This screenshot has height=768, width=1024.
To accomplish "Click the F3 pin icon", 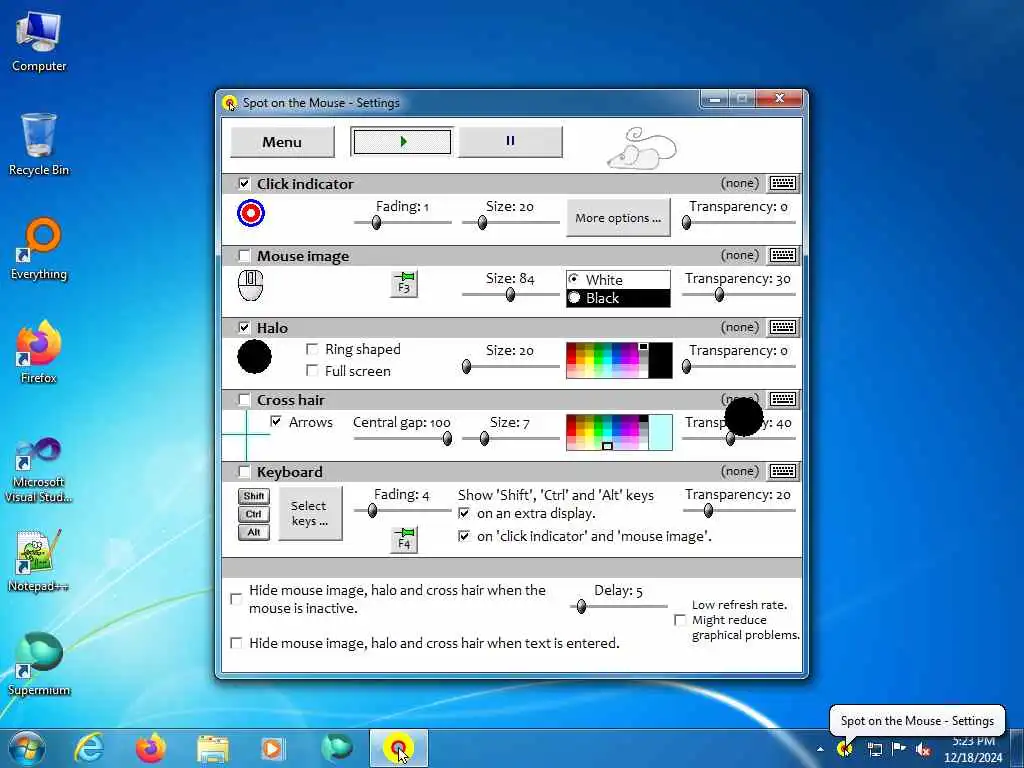I will tap(404, 283).
